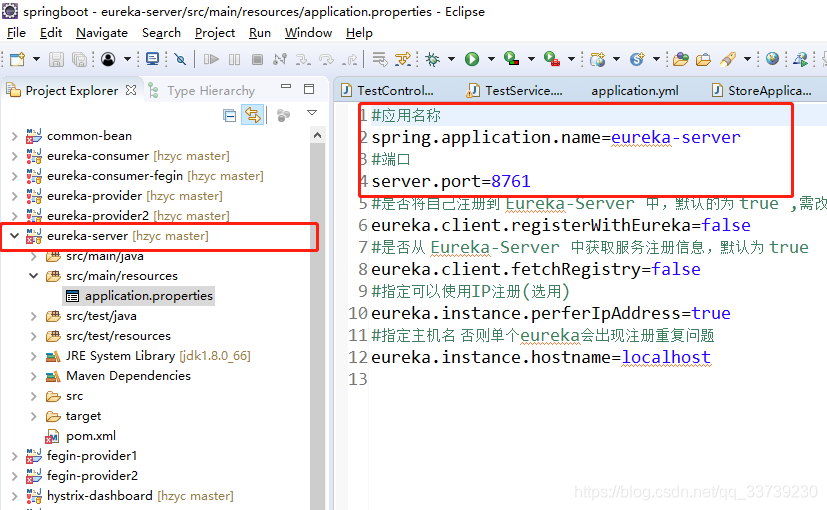The height and width of the screenshot is (510, 827).
Task: Click the Save All icon
Action: (79, 59)
